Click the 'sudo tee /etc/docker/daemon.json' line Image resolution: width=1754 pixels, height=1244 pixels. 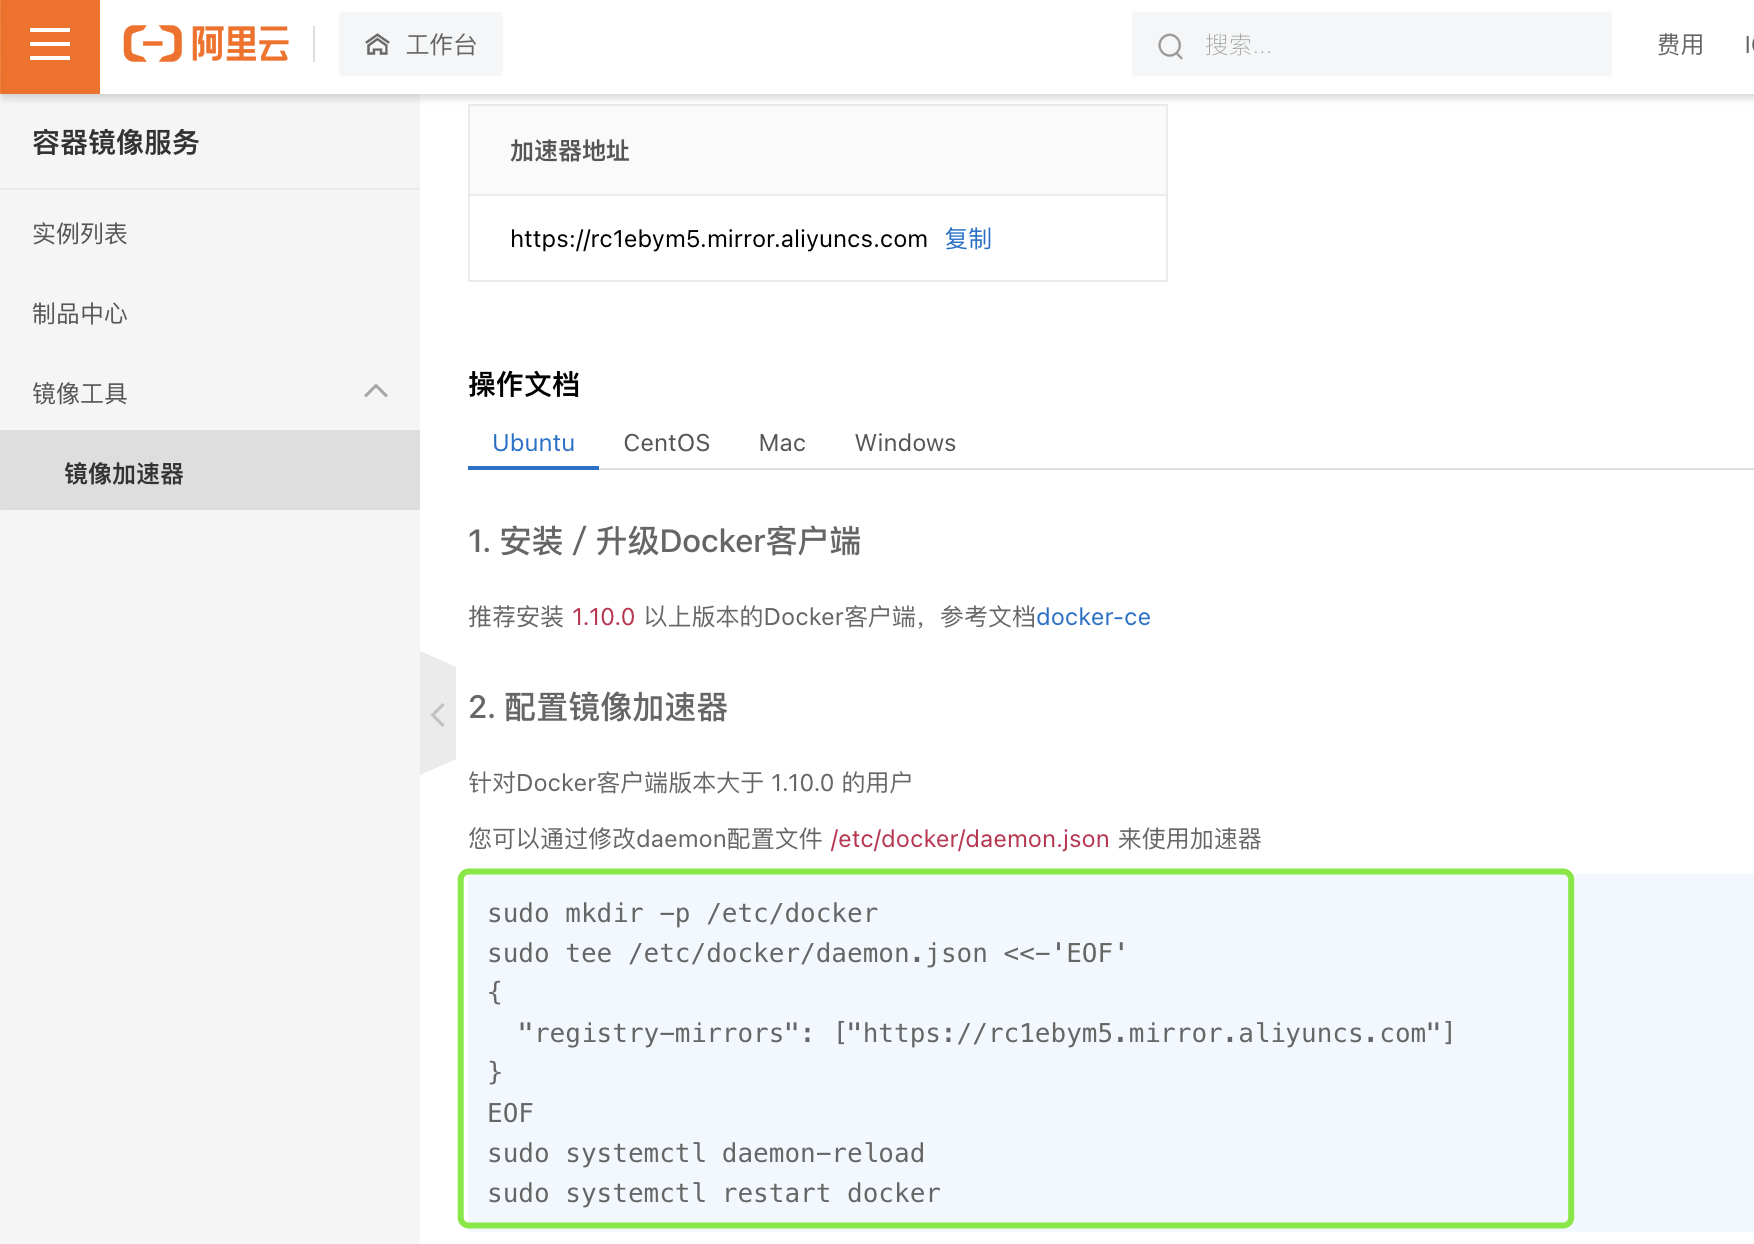pos(807,953)
